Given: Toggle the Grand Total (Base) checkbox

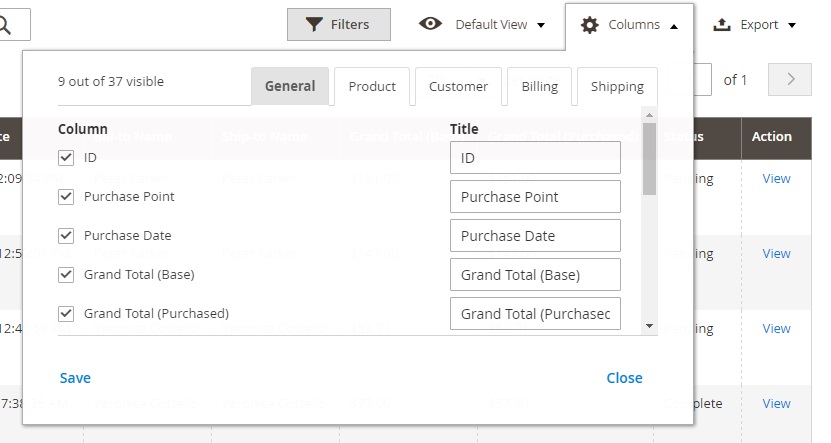Looking at the screenshot, I should 66,274.
